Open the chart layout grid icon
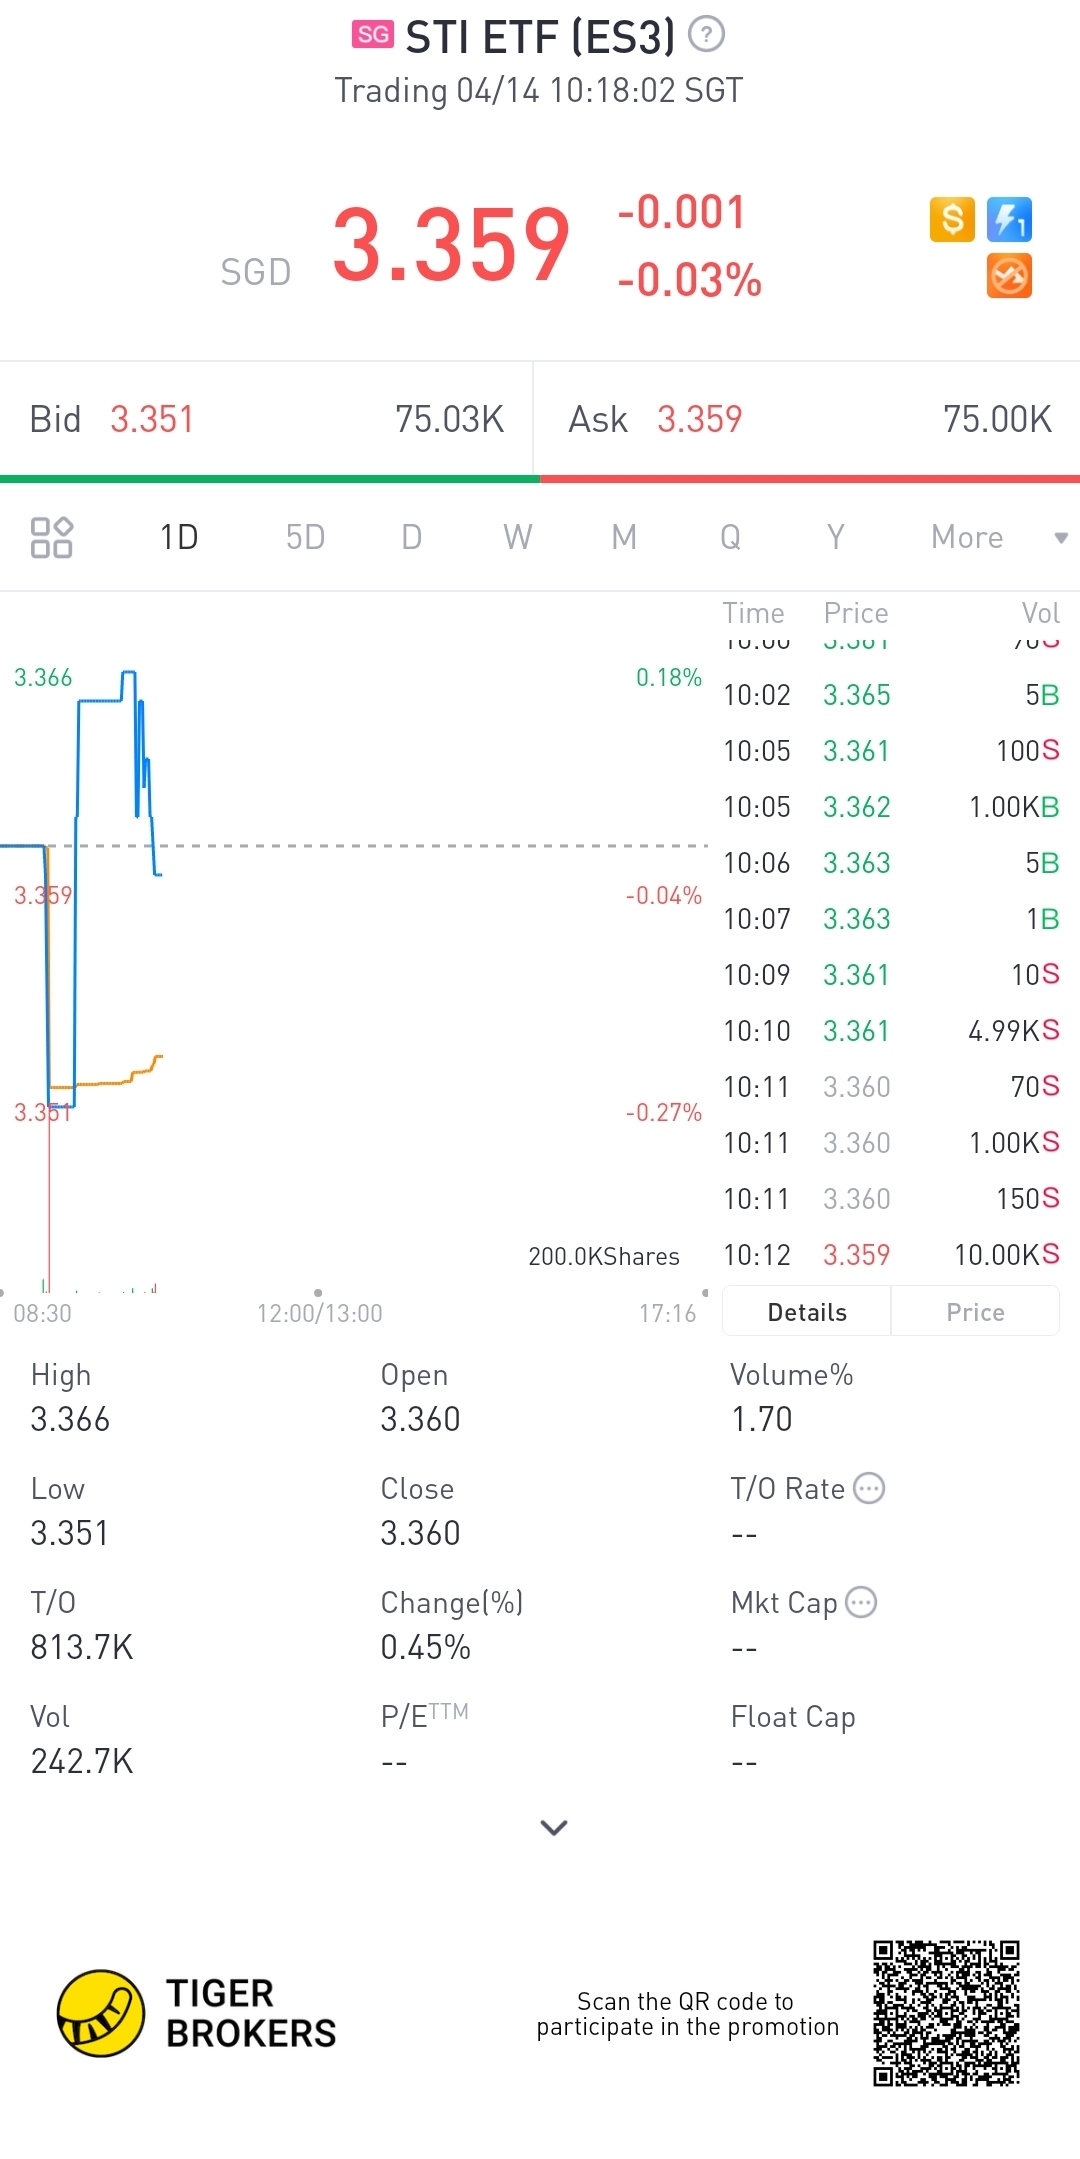The height and width of the screenshot is (2159, 1080). pos(51,537)
